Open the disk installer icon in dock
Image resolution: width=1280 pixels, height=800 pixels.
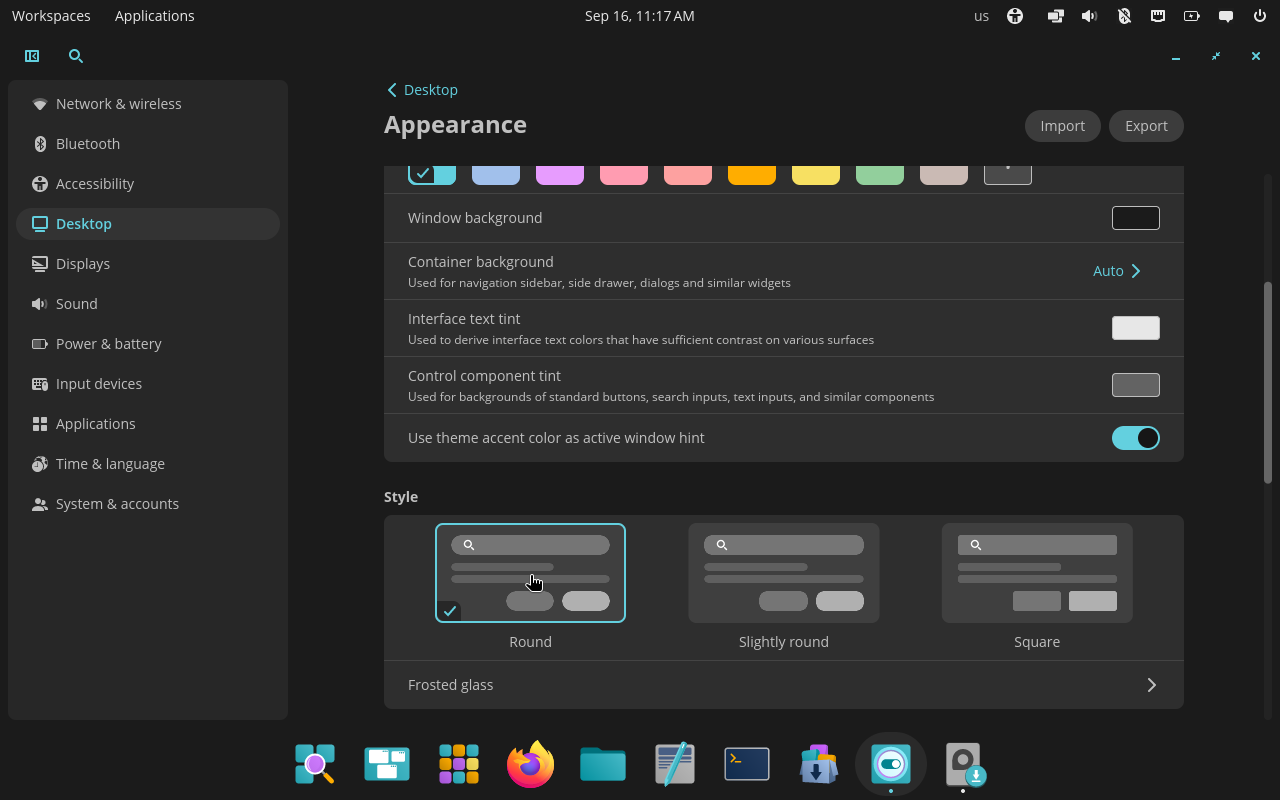[x=965, y=764]
